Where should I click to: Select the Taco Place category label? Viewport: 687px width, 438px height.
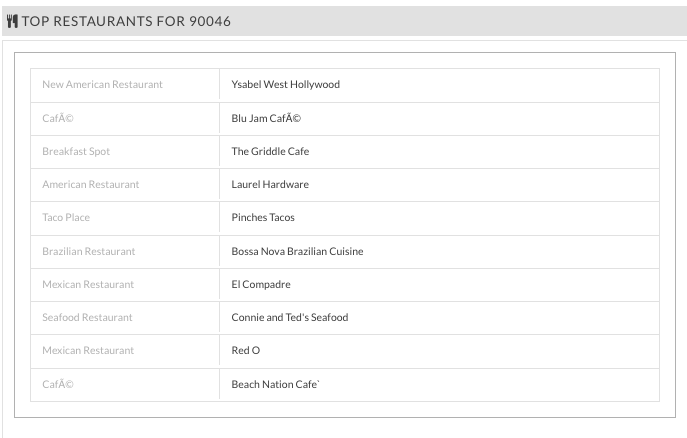point(66,218)
